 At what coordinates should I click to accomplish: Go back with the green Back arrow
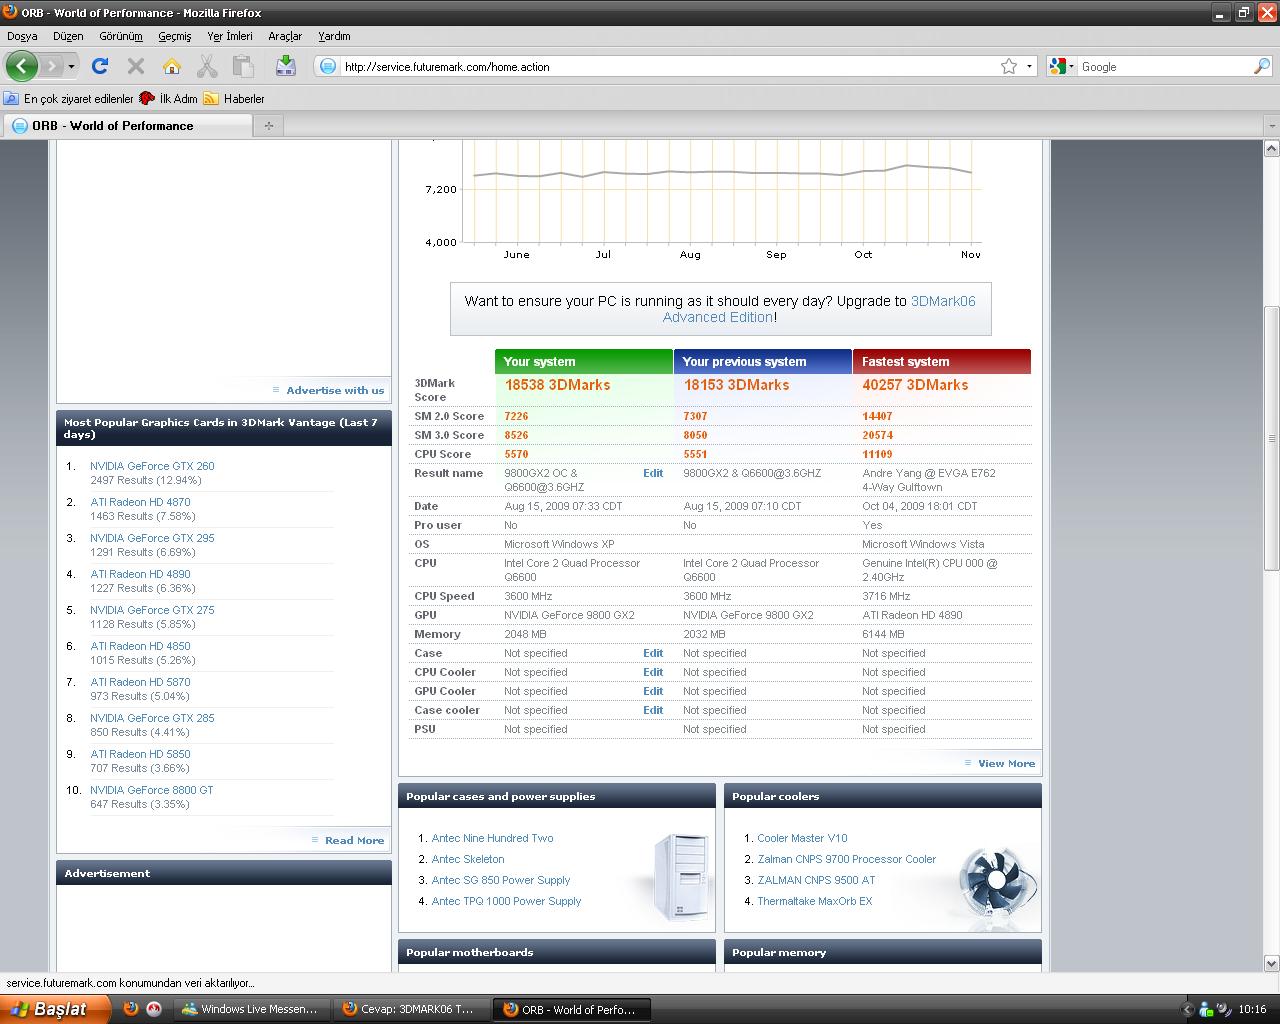[22, 66]
